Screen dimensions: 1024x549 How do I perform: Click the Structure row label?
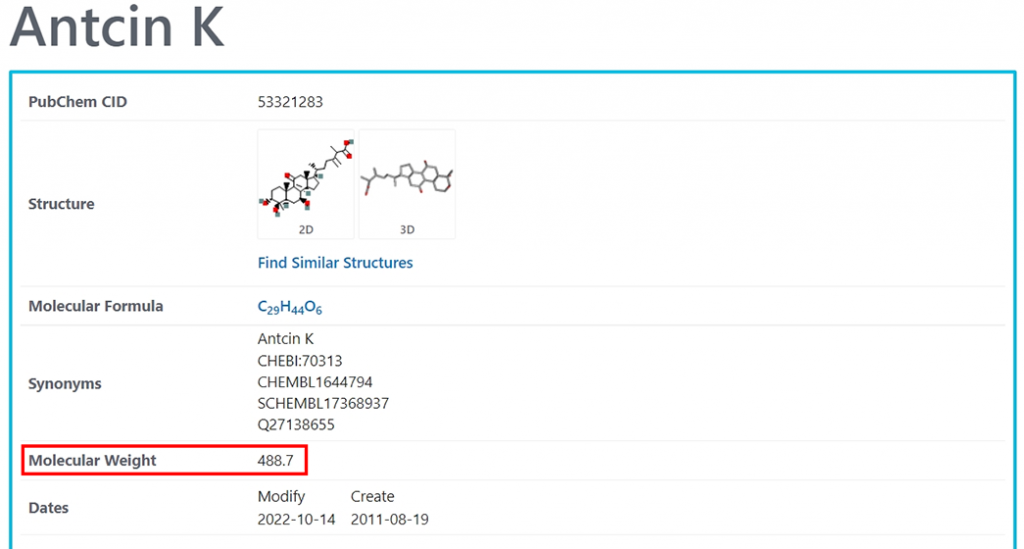click(61, 204)
